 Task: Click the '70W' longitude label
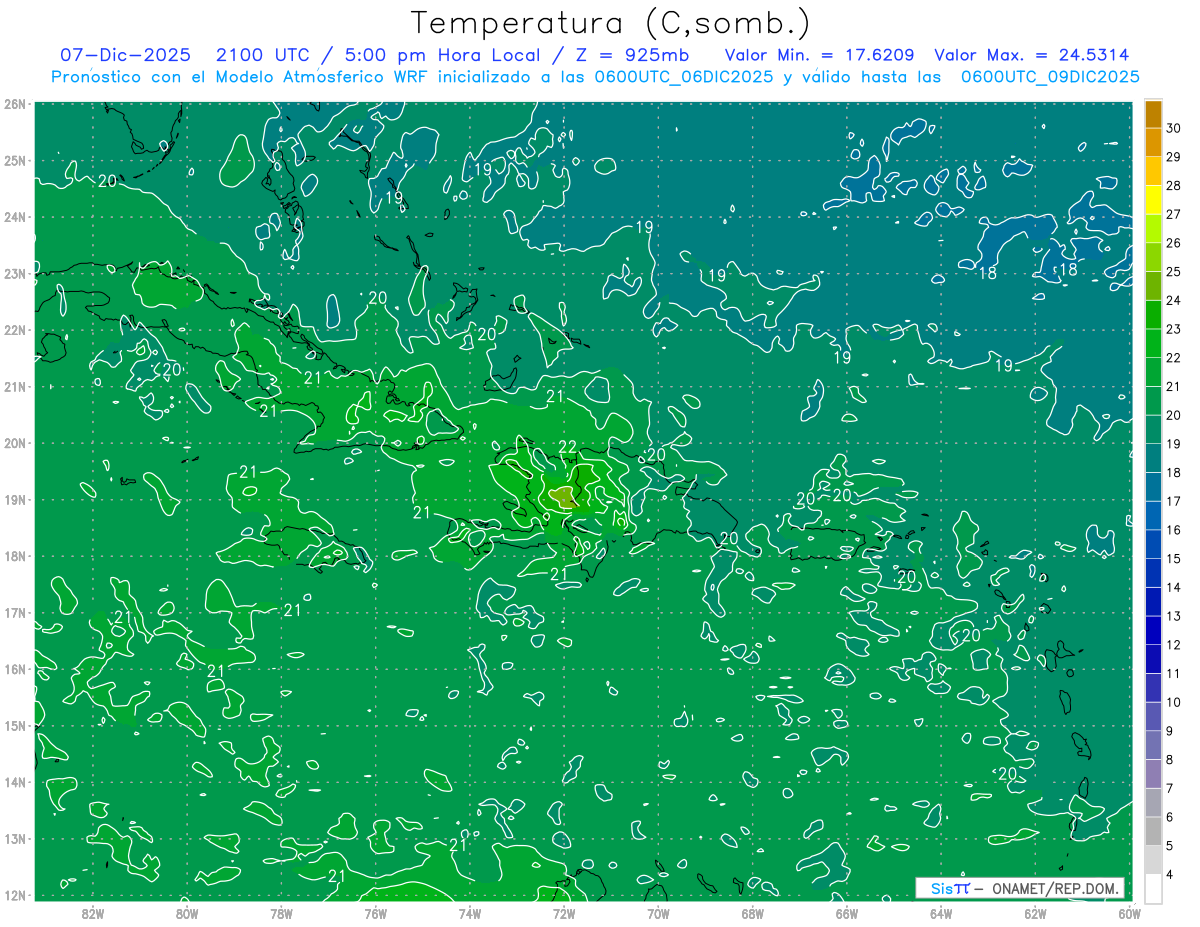[x=658, y=913]
